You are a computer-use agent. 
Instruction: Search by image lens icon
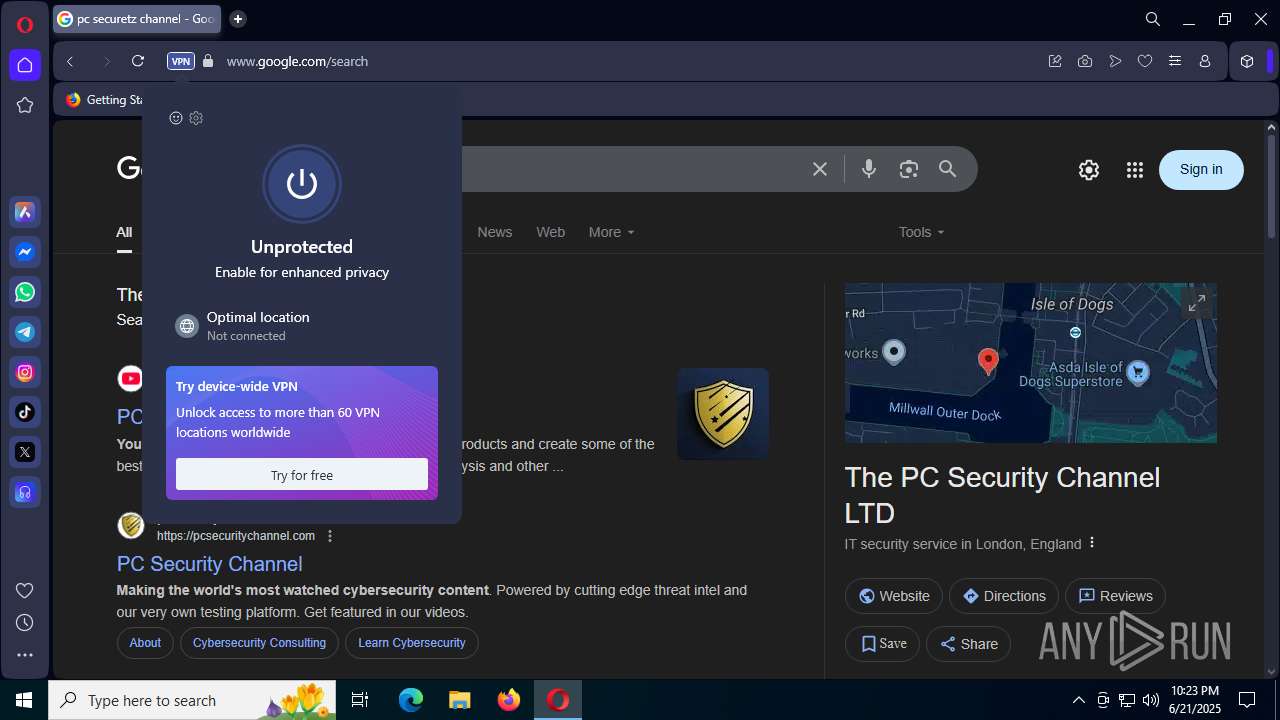click(x=908, y=169)
